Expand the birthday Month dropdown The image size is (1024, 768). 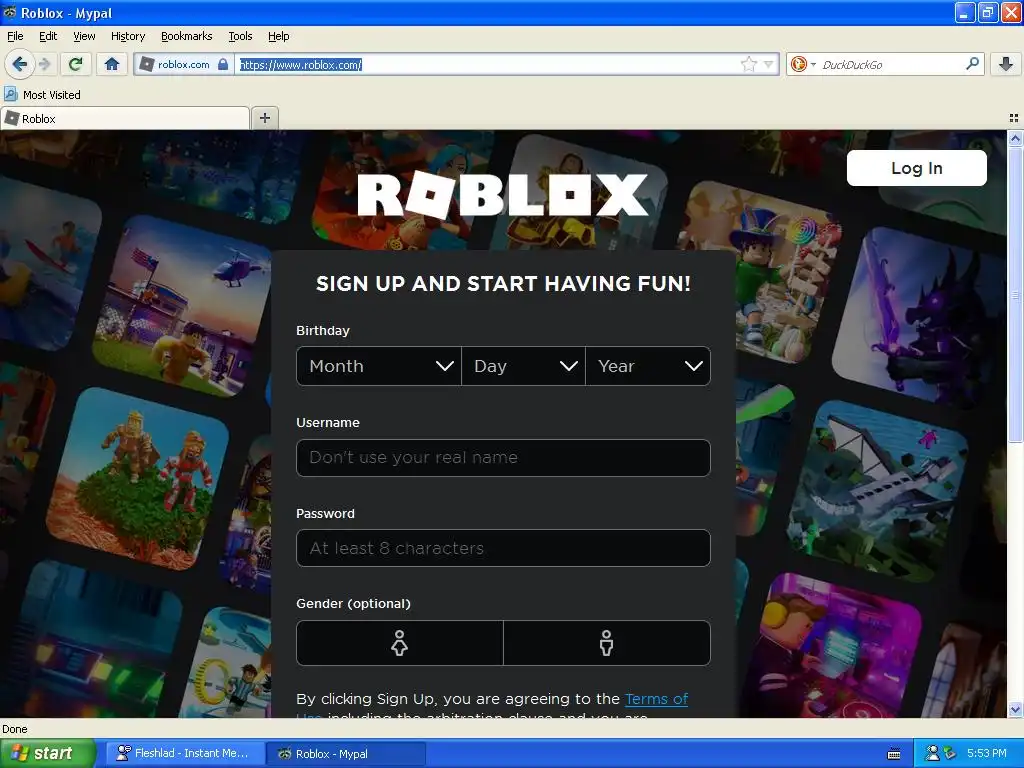[379, 366]
